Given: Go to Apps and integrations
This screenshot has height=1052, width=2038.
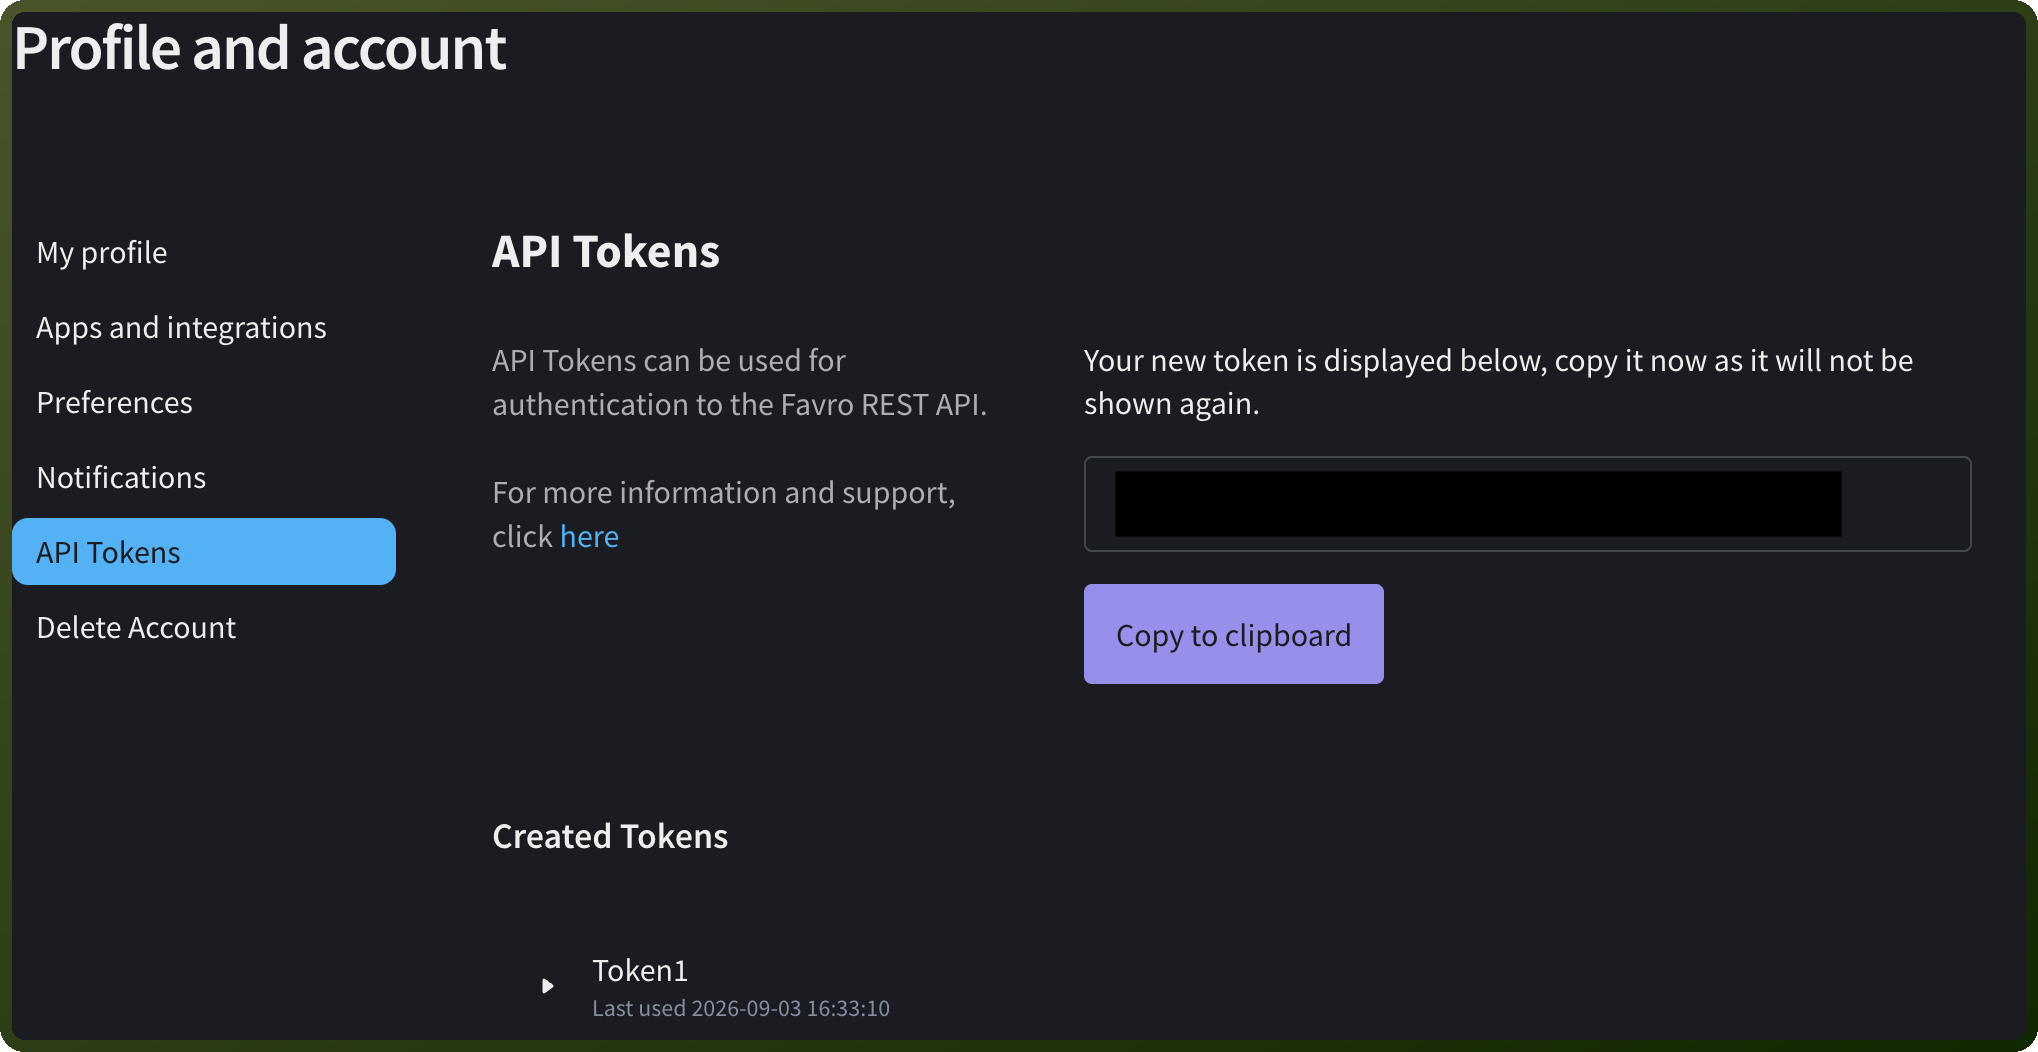Looking at the screenshot, I should (181, 328).
